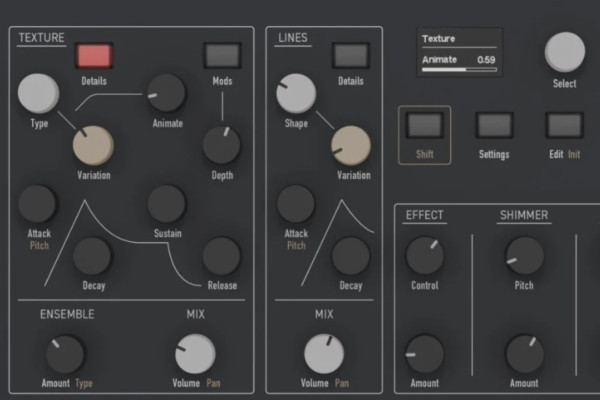600x400 pixels.
Task: Click the Mods Depth knob
Action: [222, 145]
